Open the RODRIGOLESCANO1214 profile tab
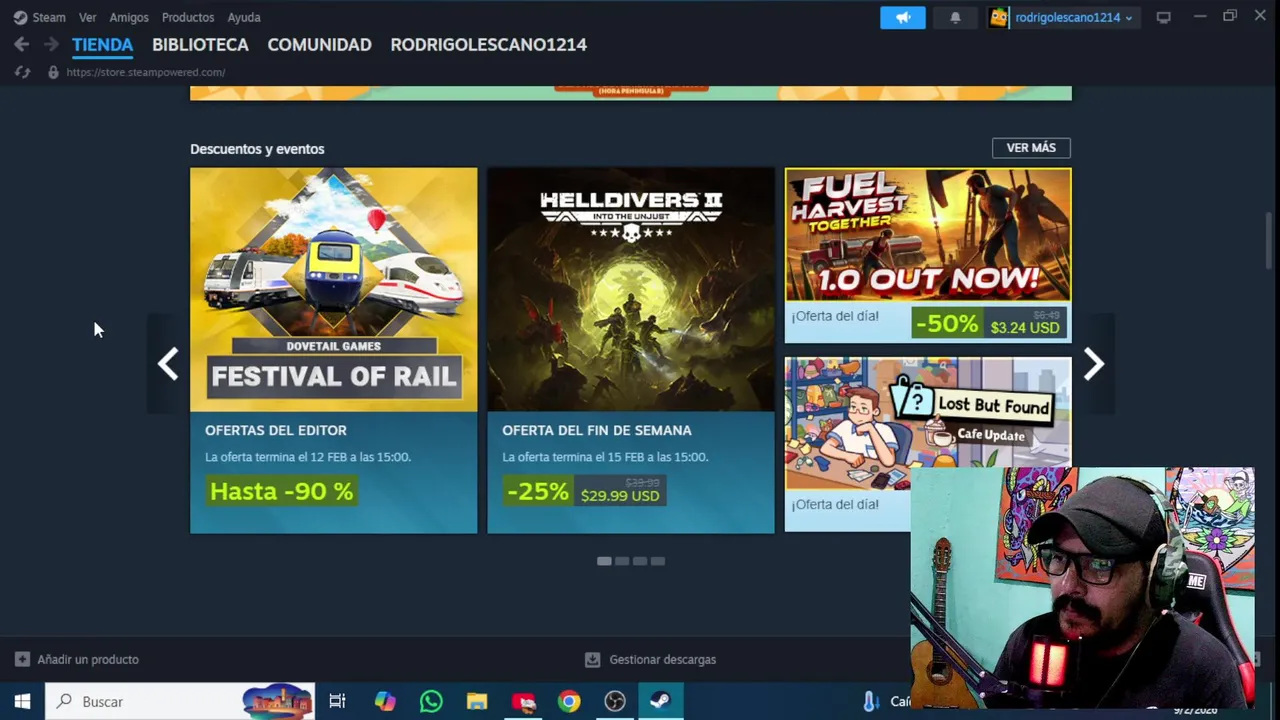This screenshot has height=720, width=1280. pyautogui.click(x=488, y=44)
